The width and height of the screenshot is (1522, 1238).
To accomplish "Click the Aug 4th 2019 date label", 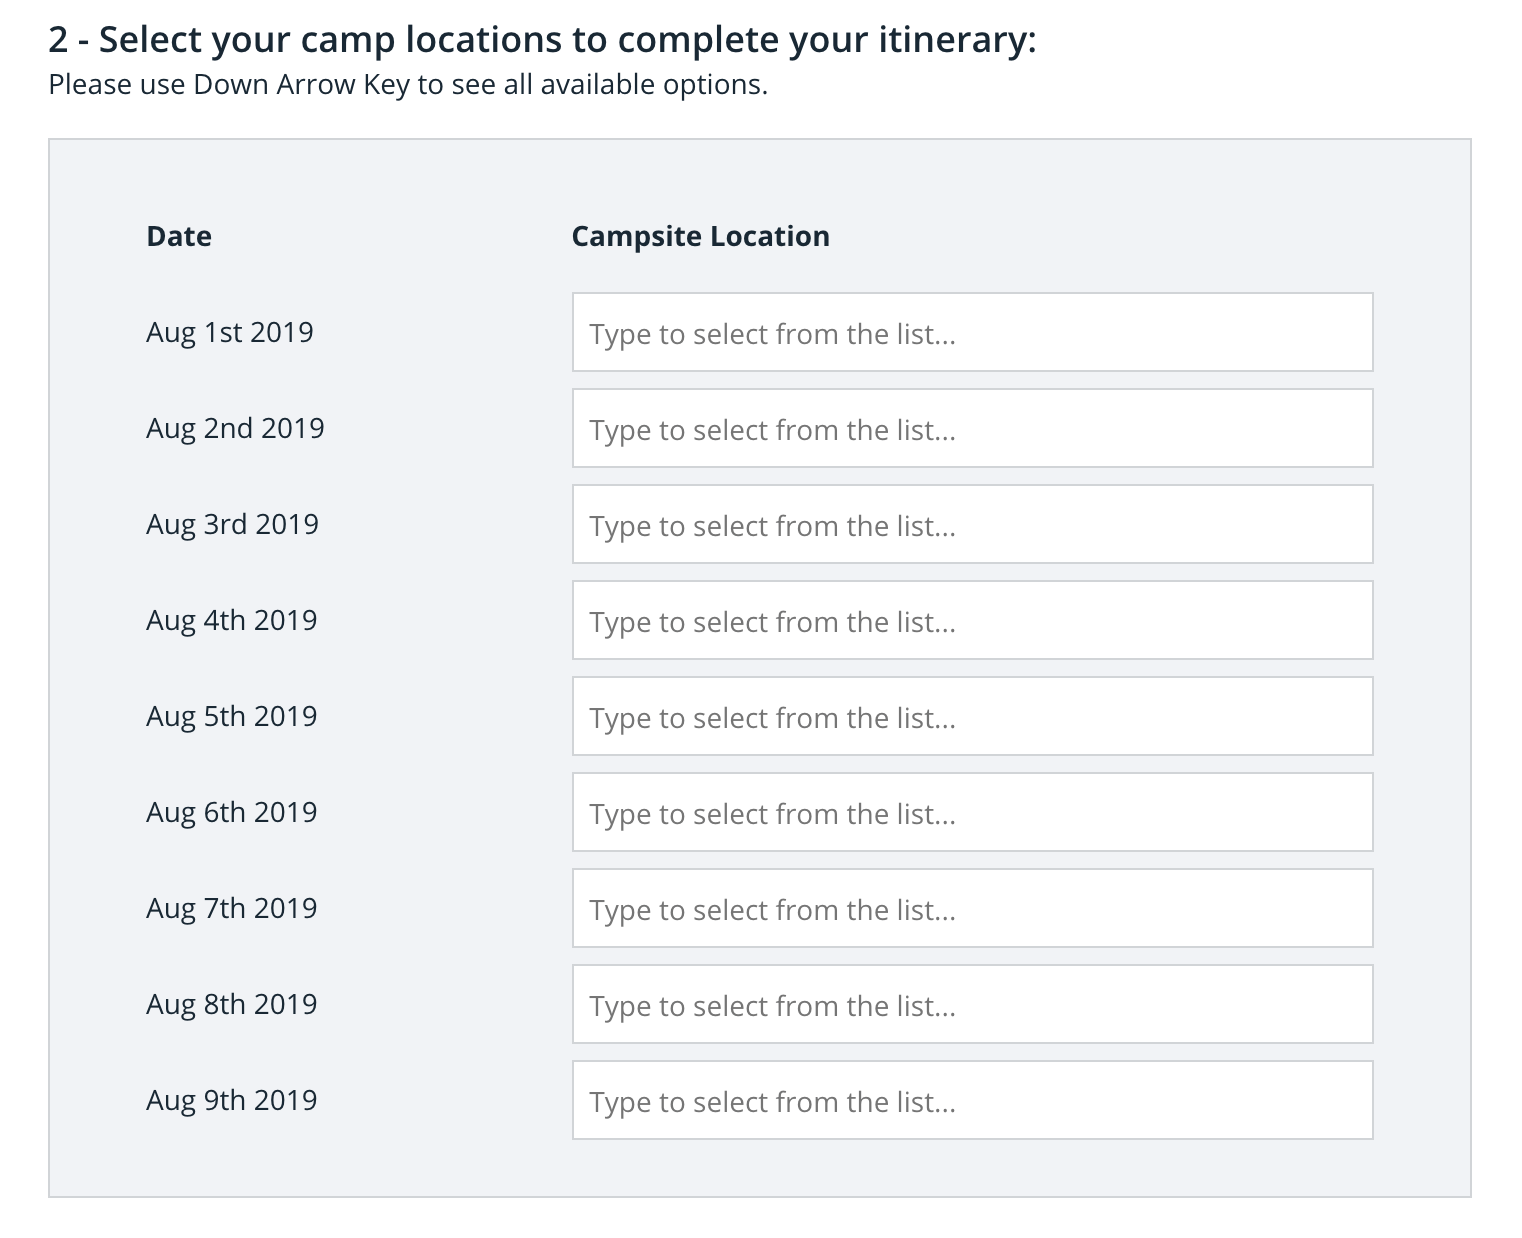I will coord(232,620).
